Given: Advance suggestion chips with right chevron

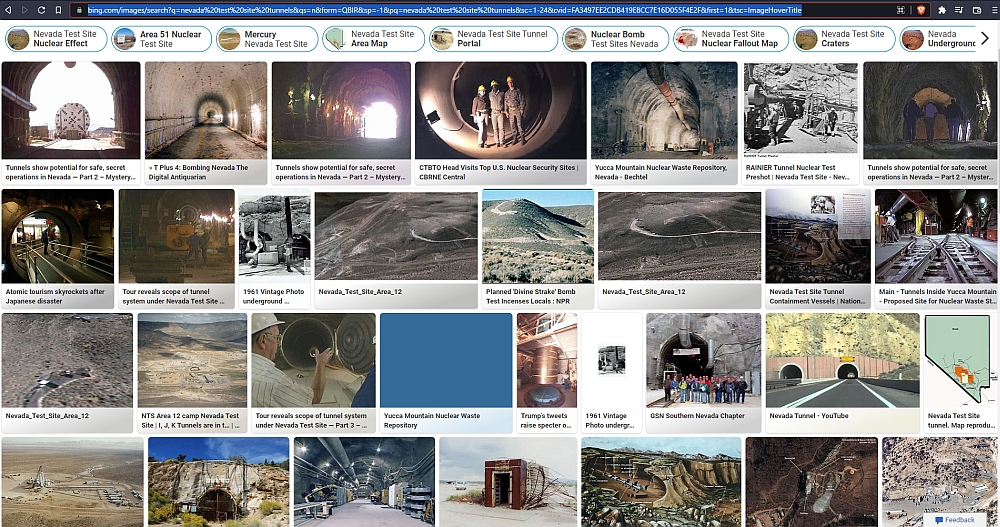Looking at the screenshot, I should 985,38.
